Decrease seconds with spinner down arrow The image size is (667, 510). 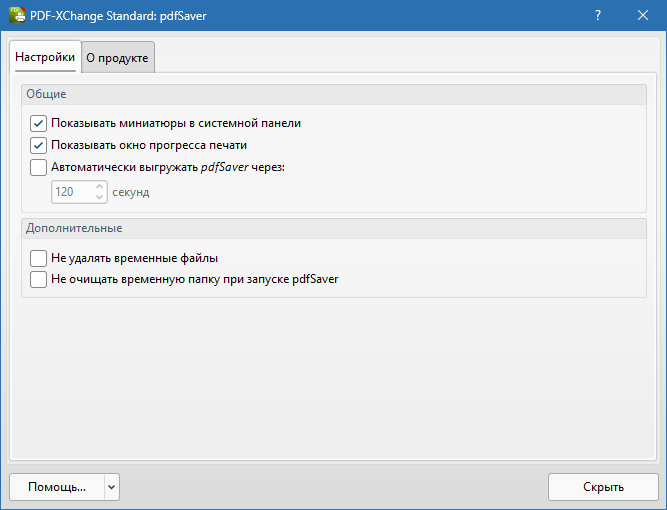click(x=100, y=197)
